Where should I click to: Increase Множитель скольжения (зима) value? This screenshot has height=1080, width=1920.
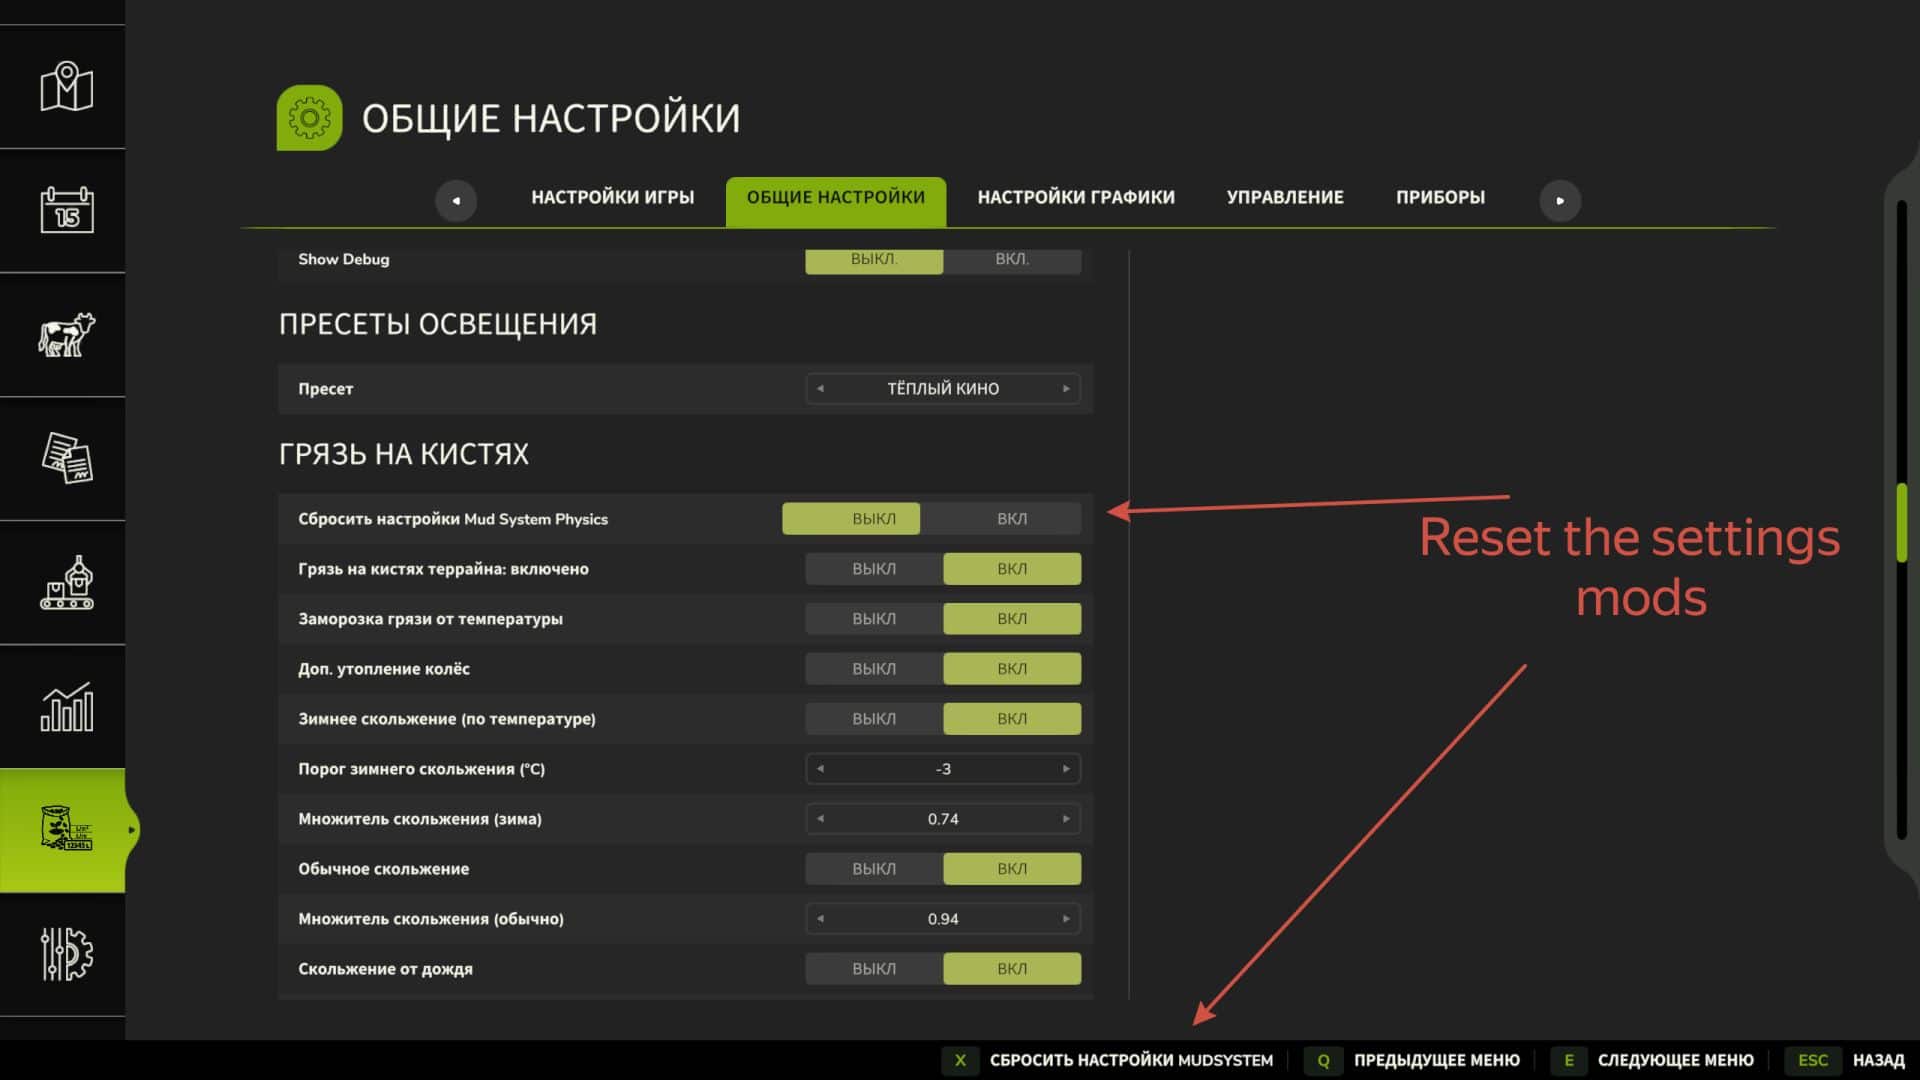pyautogui.click(x=1066, y=819)
